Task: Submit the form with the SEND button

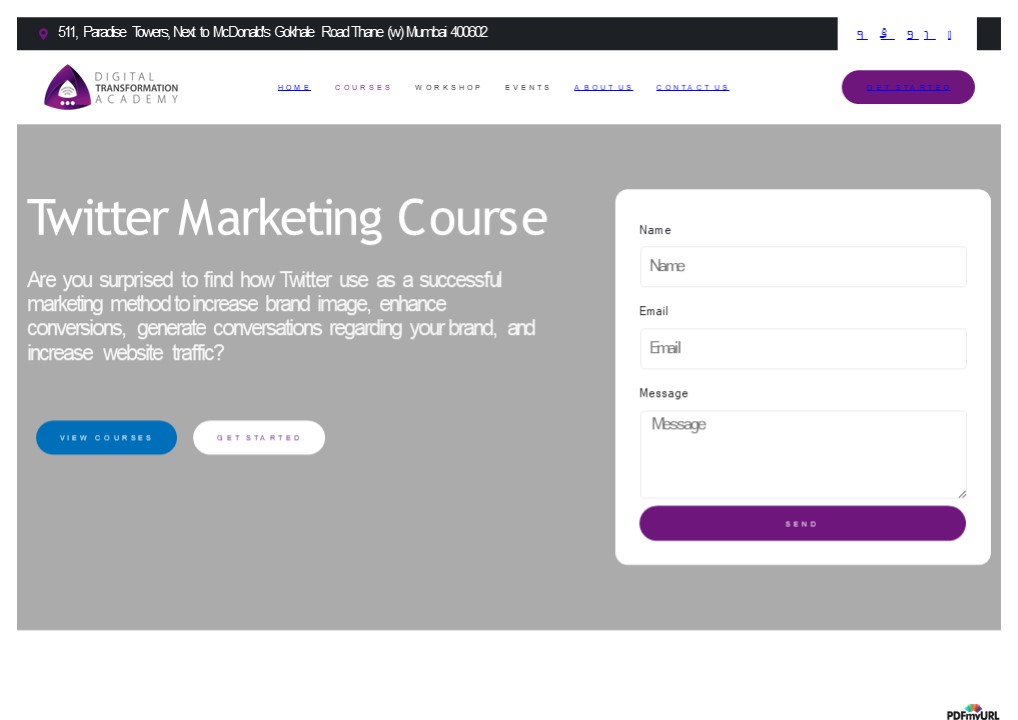Action: (x=802, y=523)
